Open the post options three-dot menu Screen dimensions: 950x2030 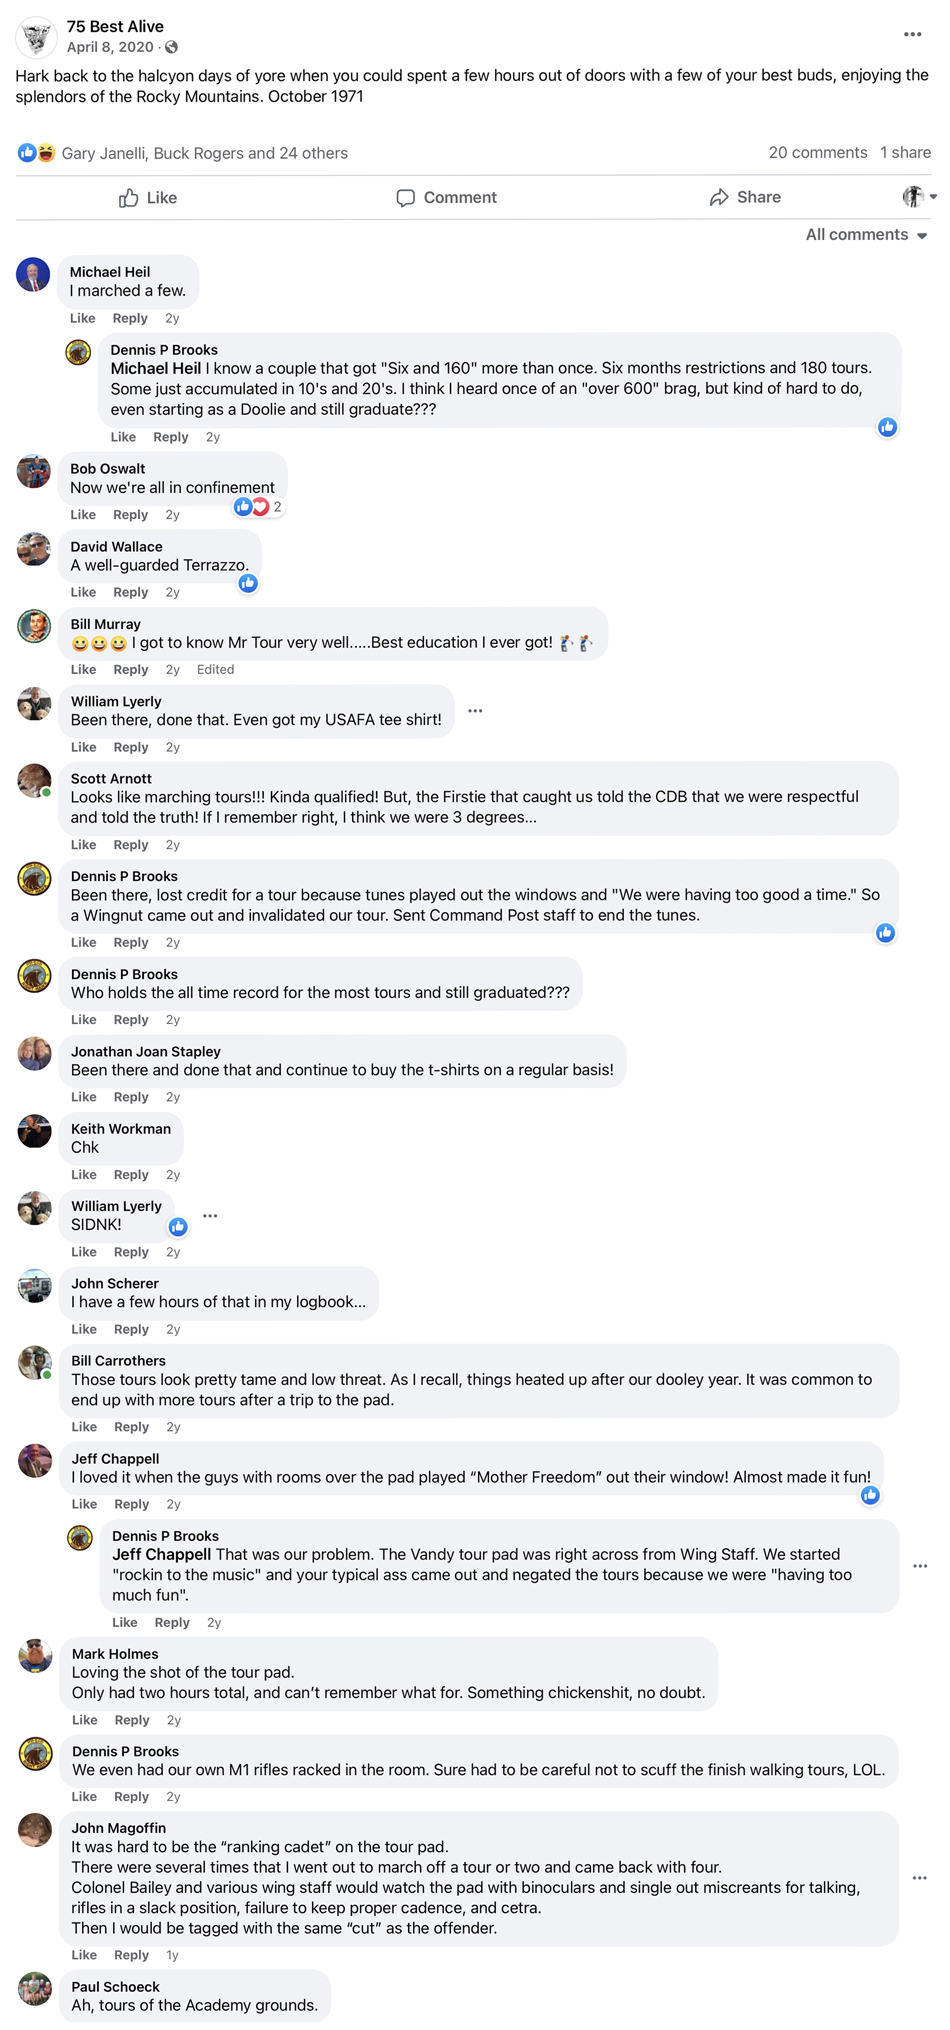(912, 34)
